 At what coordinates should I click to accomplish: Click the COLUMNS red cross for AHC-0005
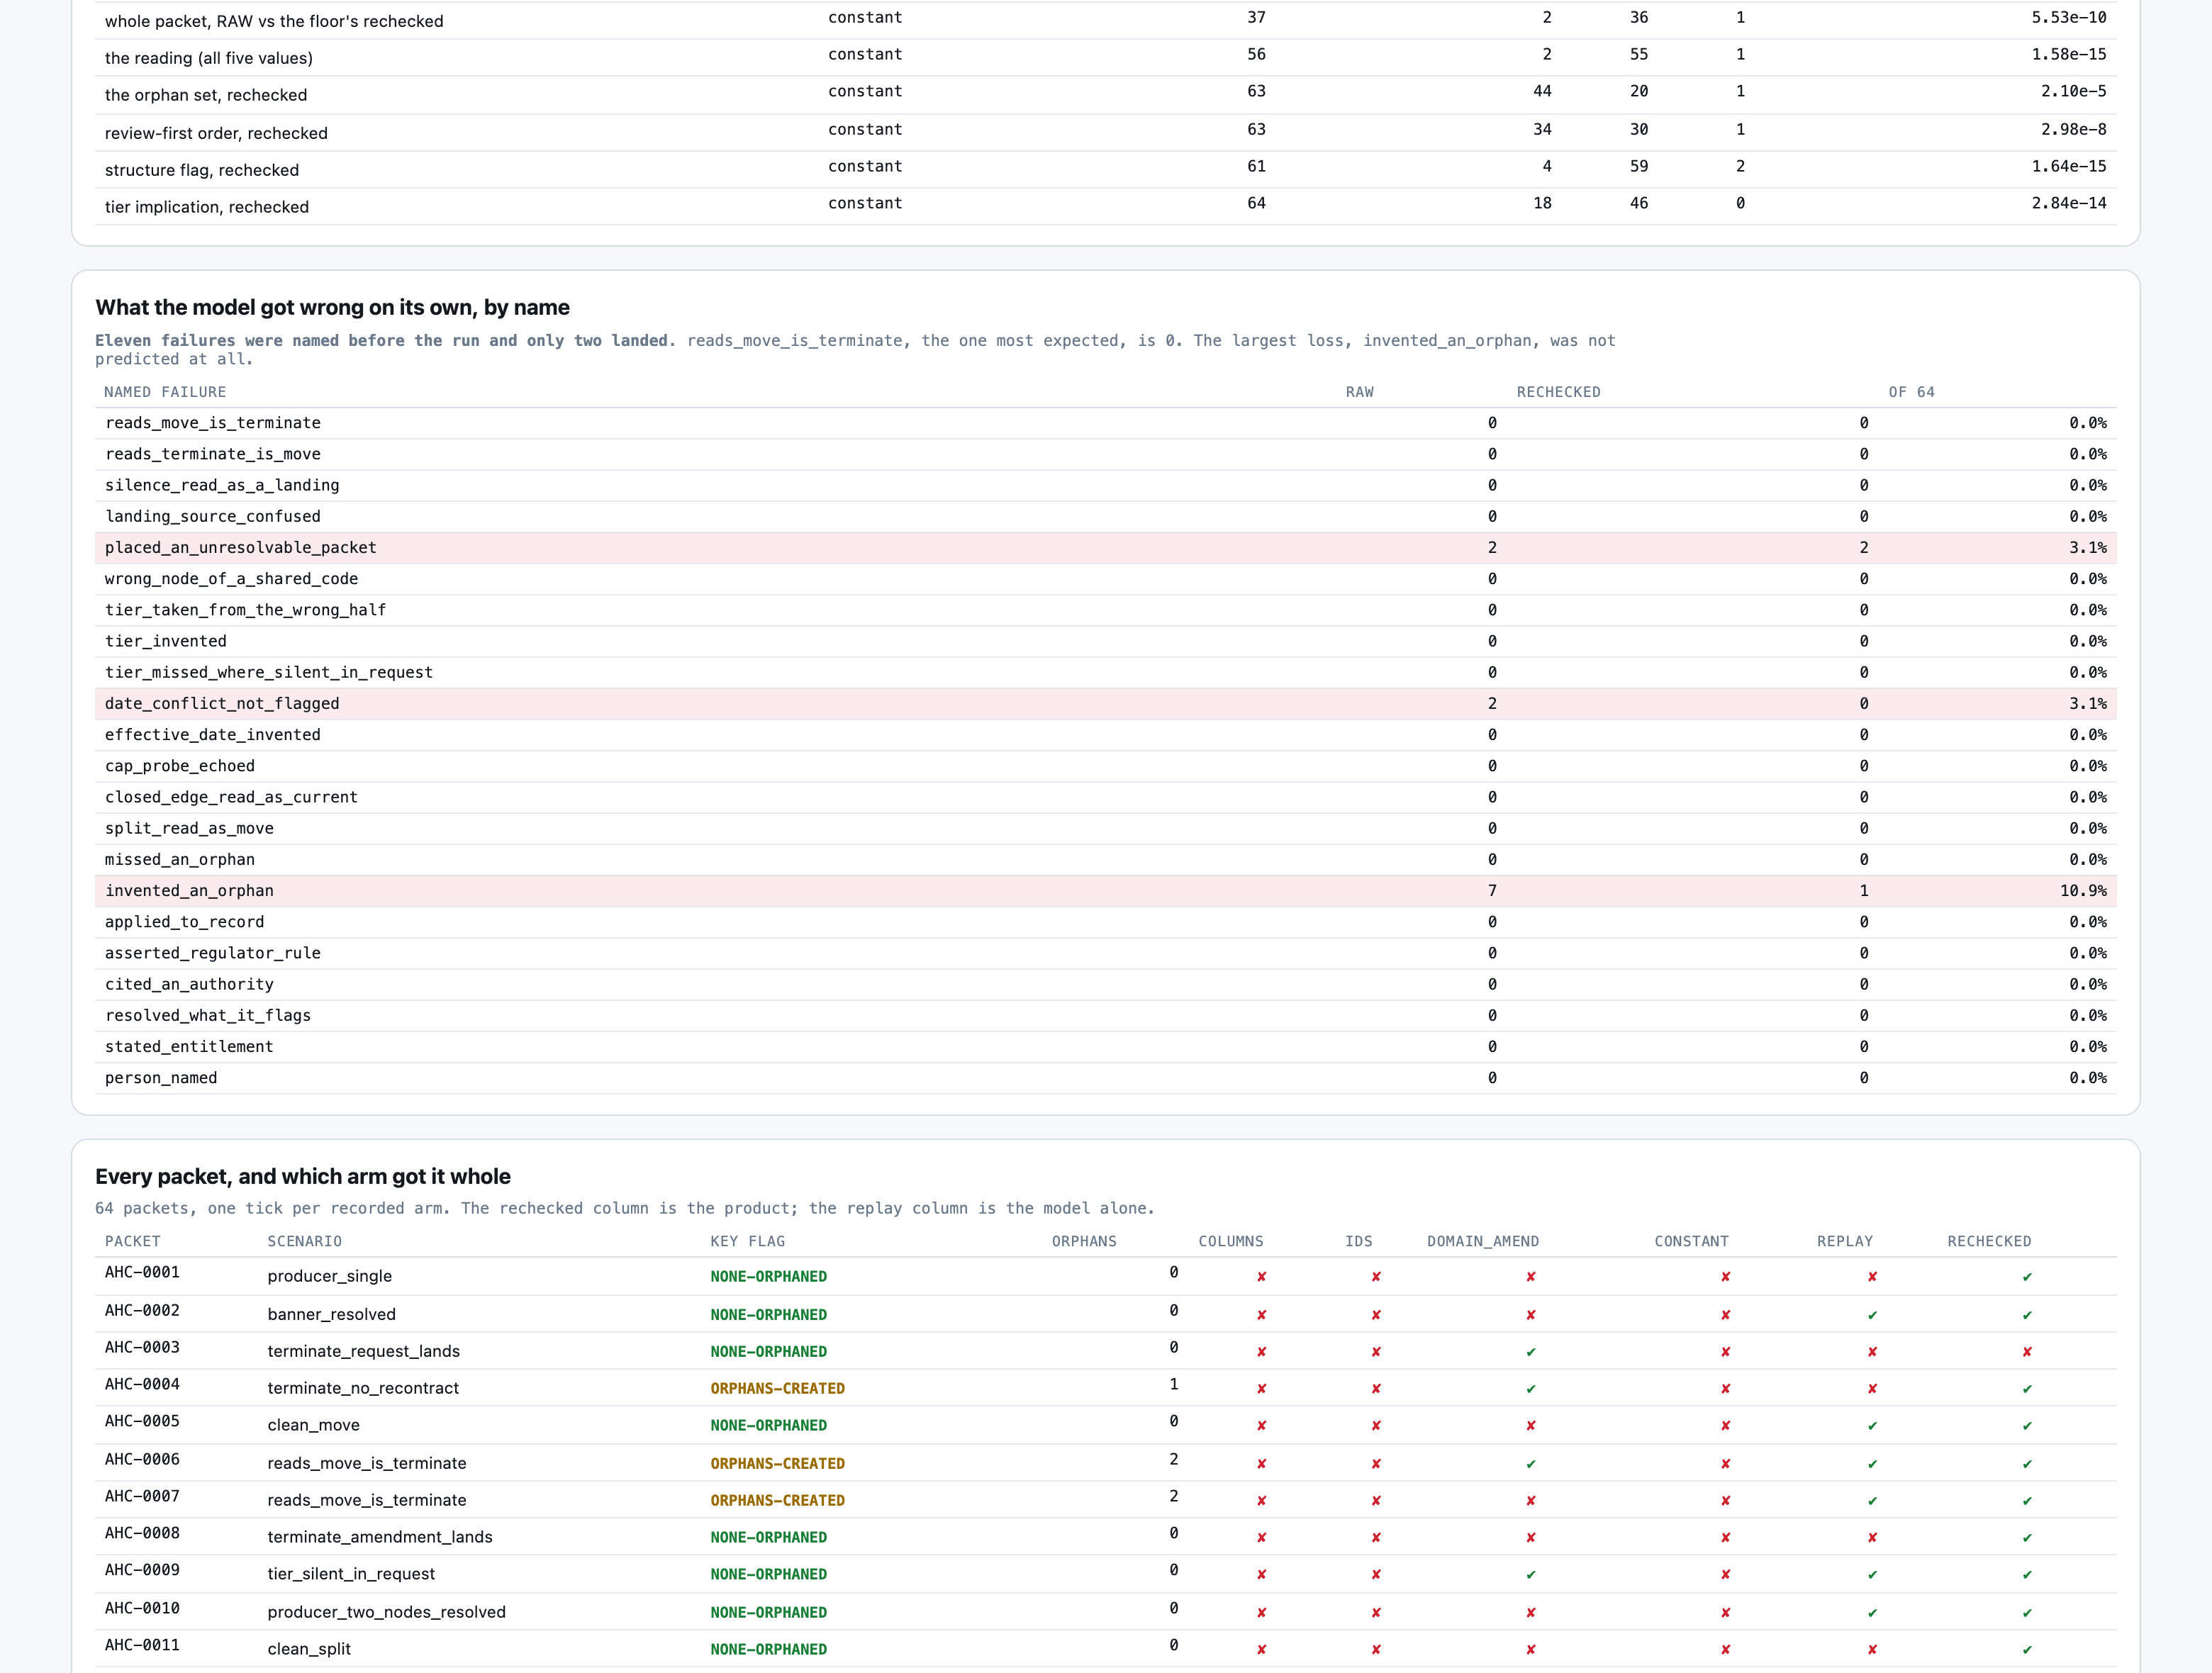click(x=1261, y=1426)
